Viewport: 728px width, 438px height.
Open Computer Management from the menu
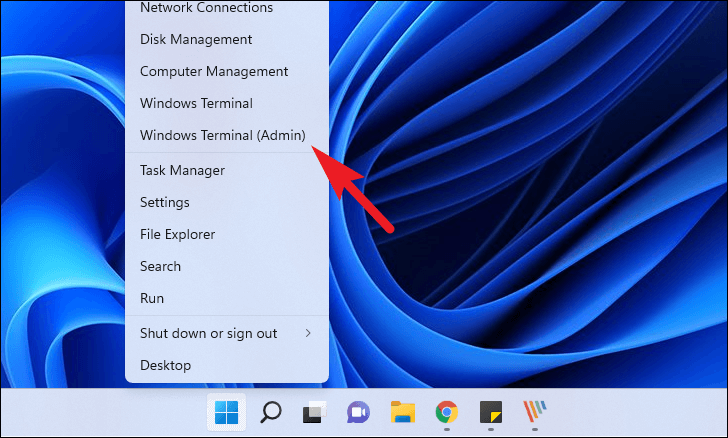pos(214,71)
